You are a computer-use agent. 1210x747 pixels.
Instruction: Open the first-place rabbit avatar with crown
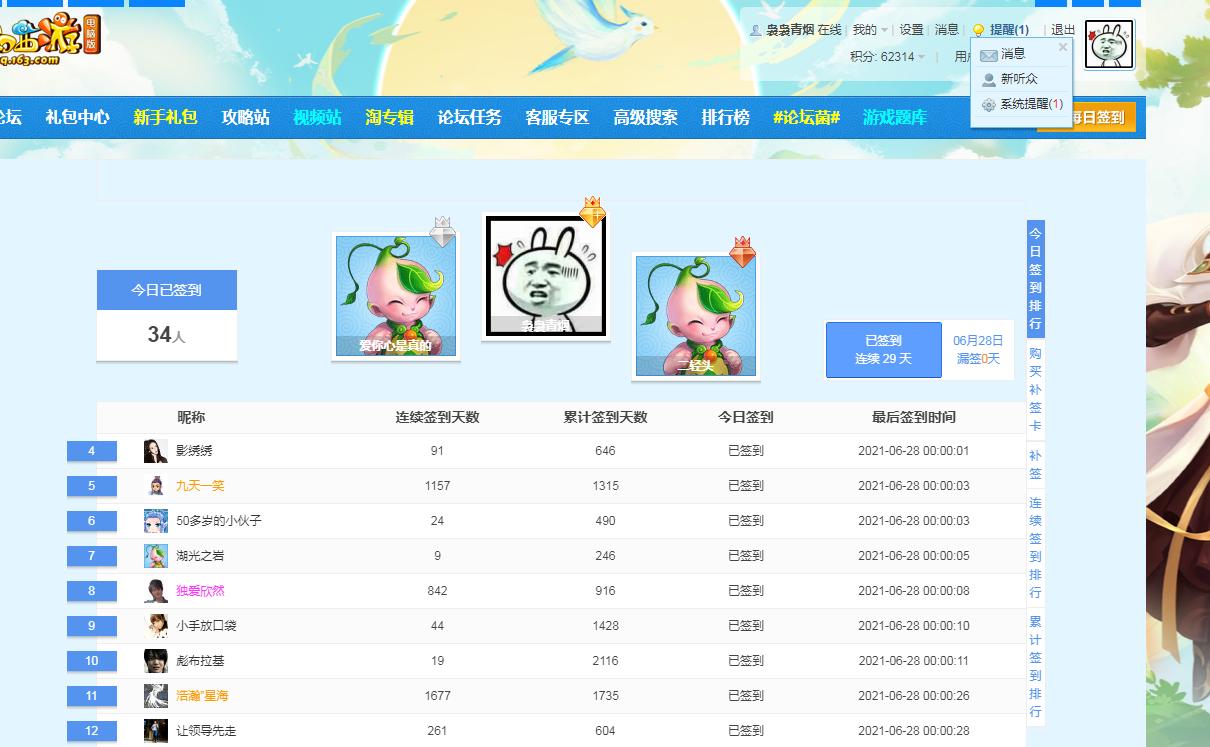(546, 276)
